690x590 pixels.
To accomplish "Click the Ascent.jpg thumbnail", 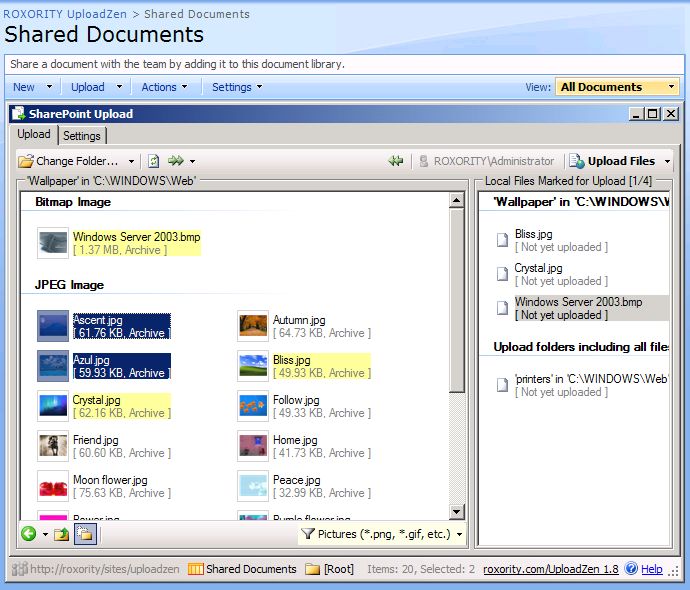I will (x=53, y=326).
